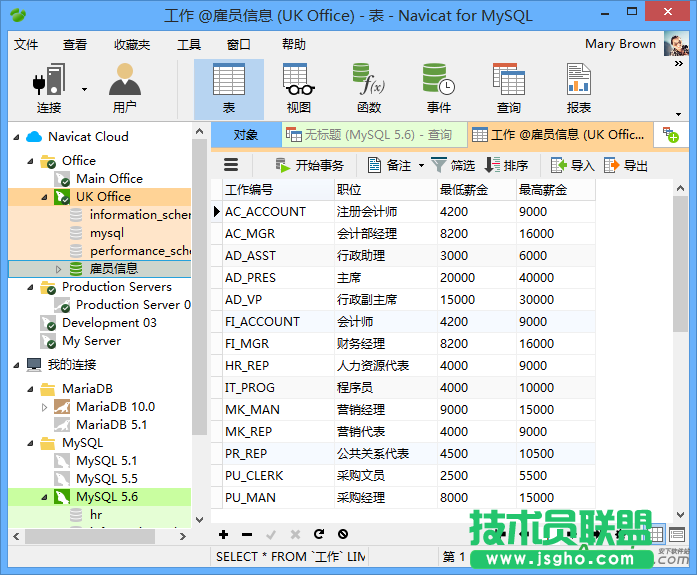697x575 pixels.
Task: Expand the 雇员信息 database node
Action: click(59, 269)
